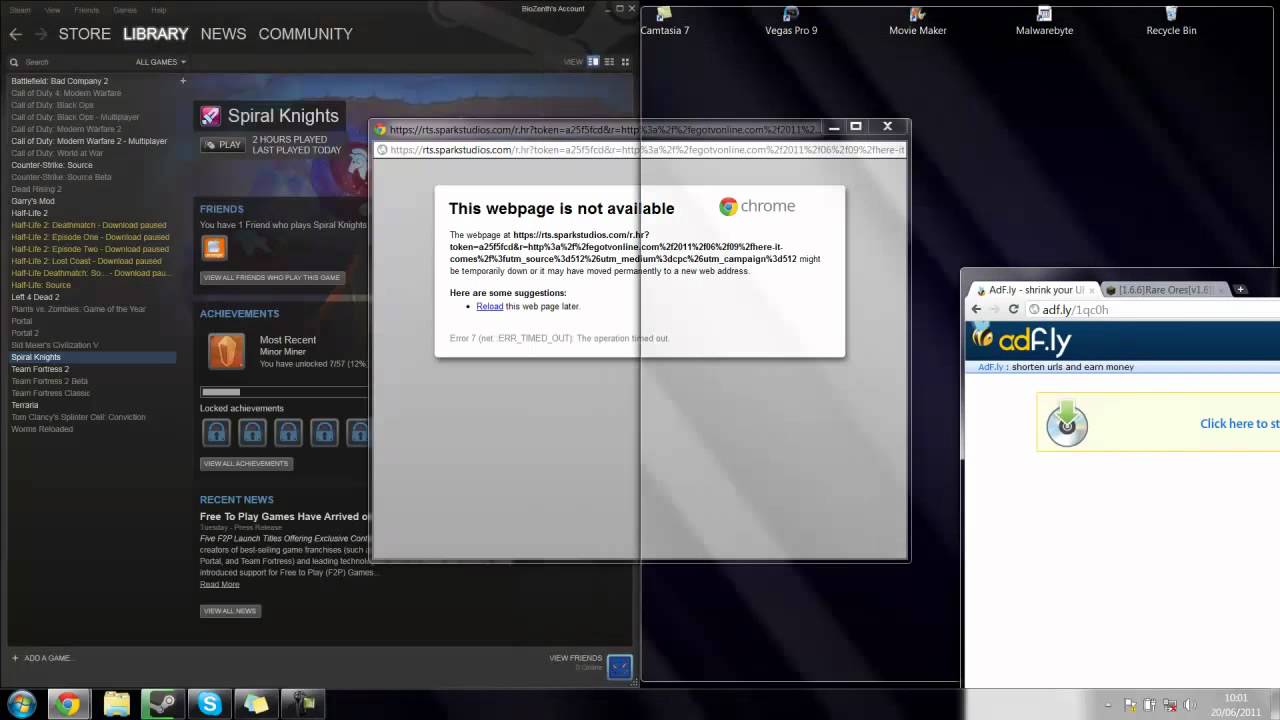Select Team Fortress 2 in games list
Image resolution: width=1280 pixels, height=720 pixels.
click(x=40, y=369)
